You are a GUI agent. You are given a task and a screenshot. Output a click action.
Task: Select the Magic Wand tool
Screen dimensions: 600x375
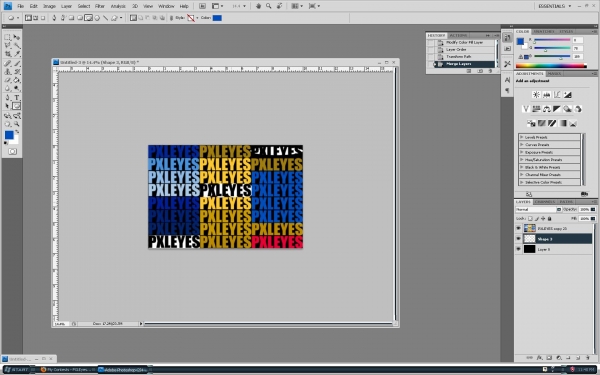click(x=17, y=45)
